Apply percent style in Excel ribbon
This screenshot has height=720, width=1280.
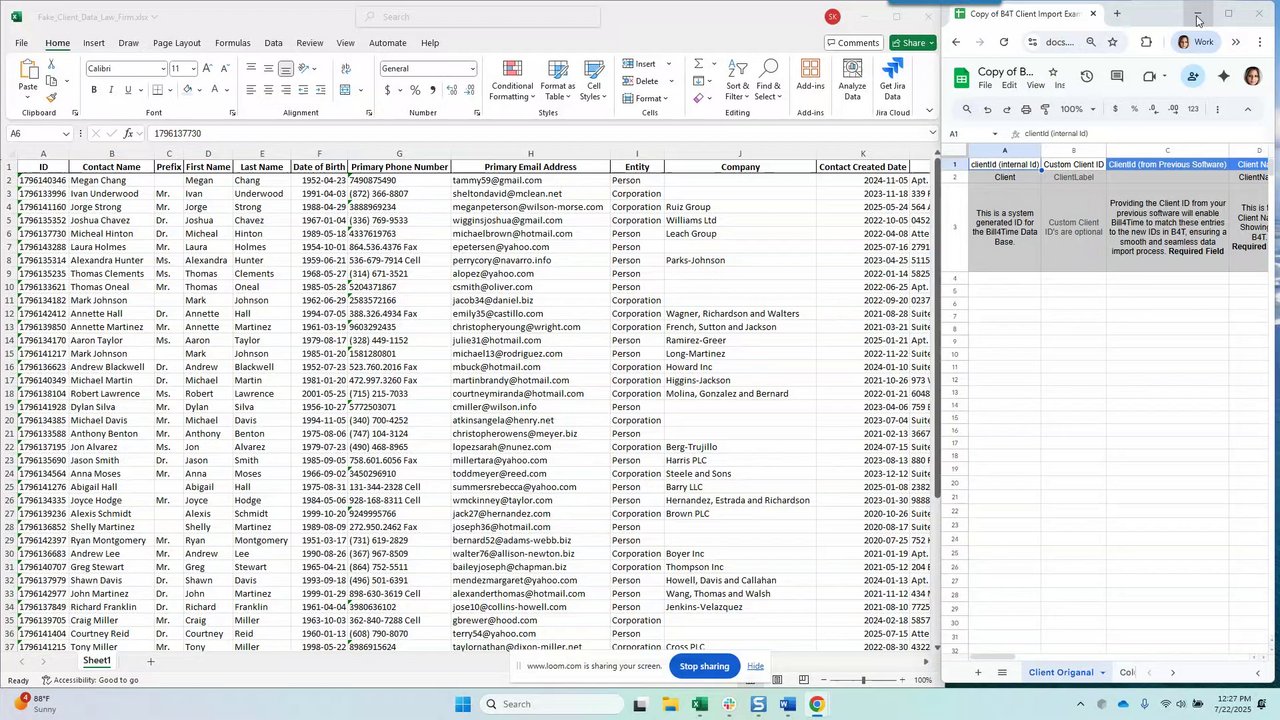[x=415, y=90]
